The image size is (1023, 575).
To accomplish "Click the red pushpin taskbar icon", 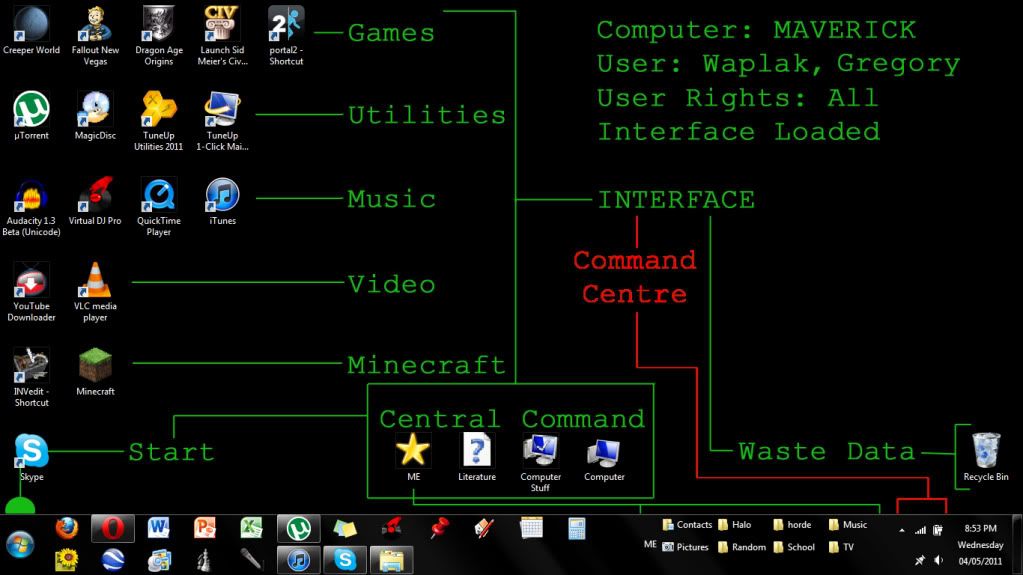I will (x=439, y=528).
